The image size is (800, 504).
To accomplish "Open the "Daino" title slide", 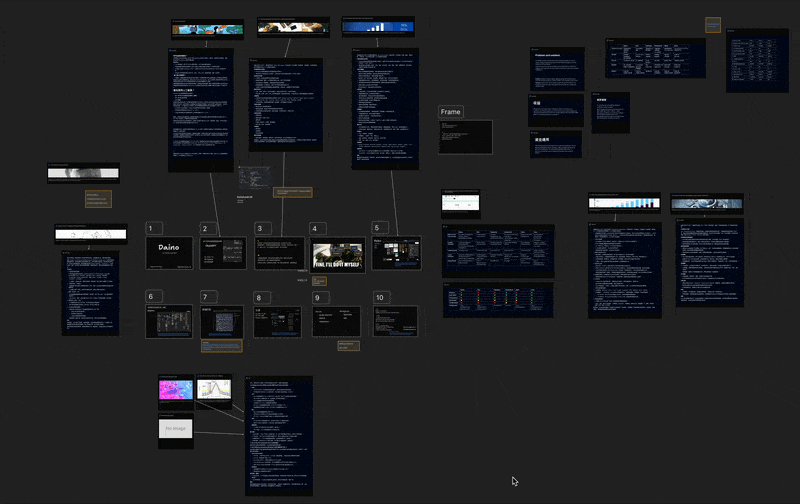I will click(169, 253).
